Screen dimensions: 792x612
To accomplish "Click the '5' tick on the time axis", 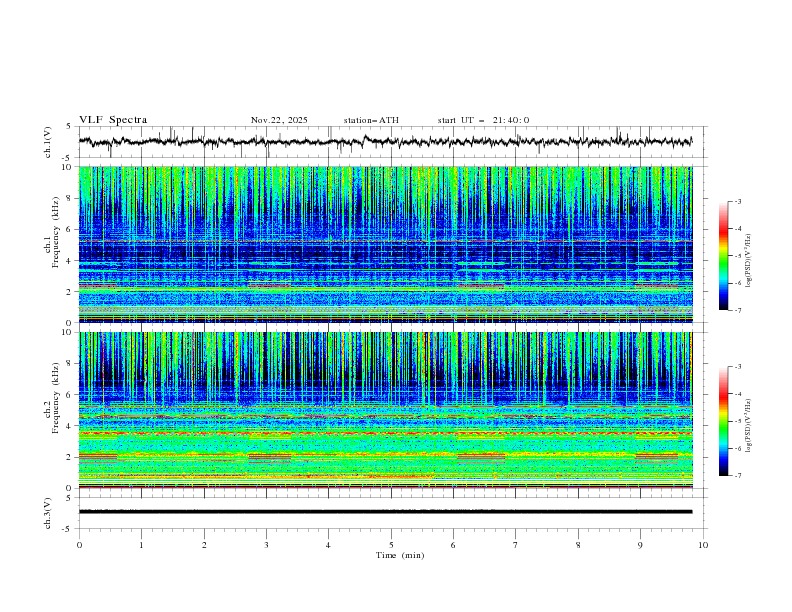I will (391, 545).
